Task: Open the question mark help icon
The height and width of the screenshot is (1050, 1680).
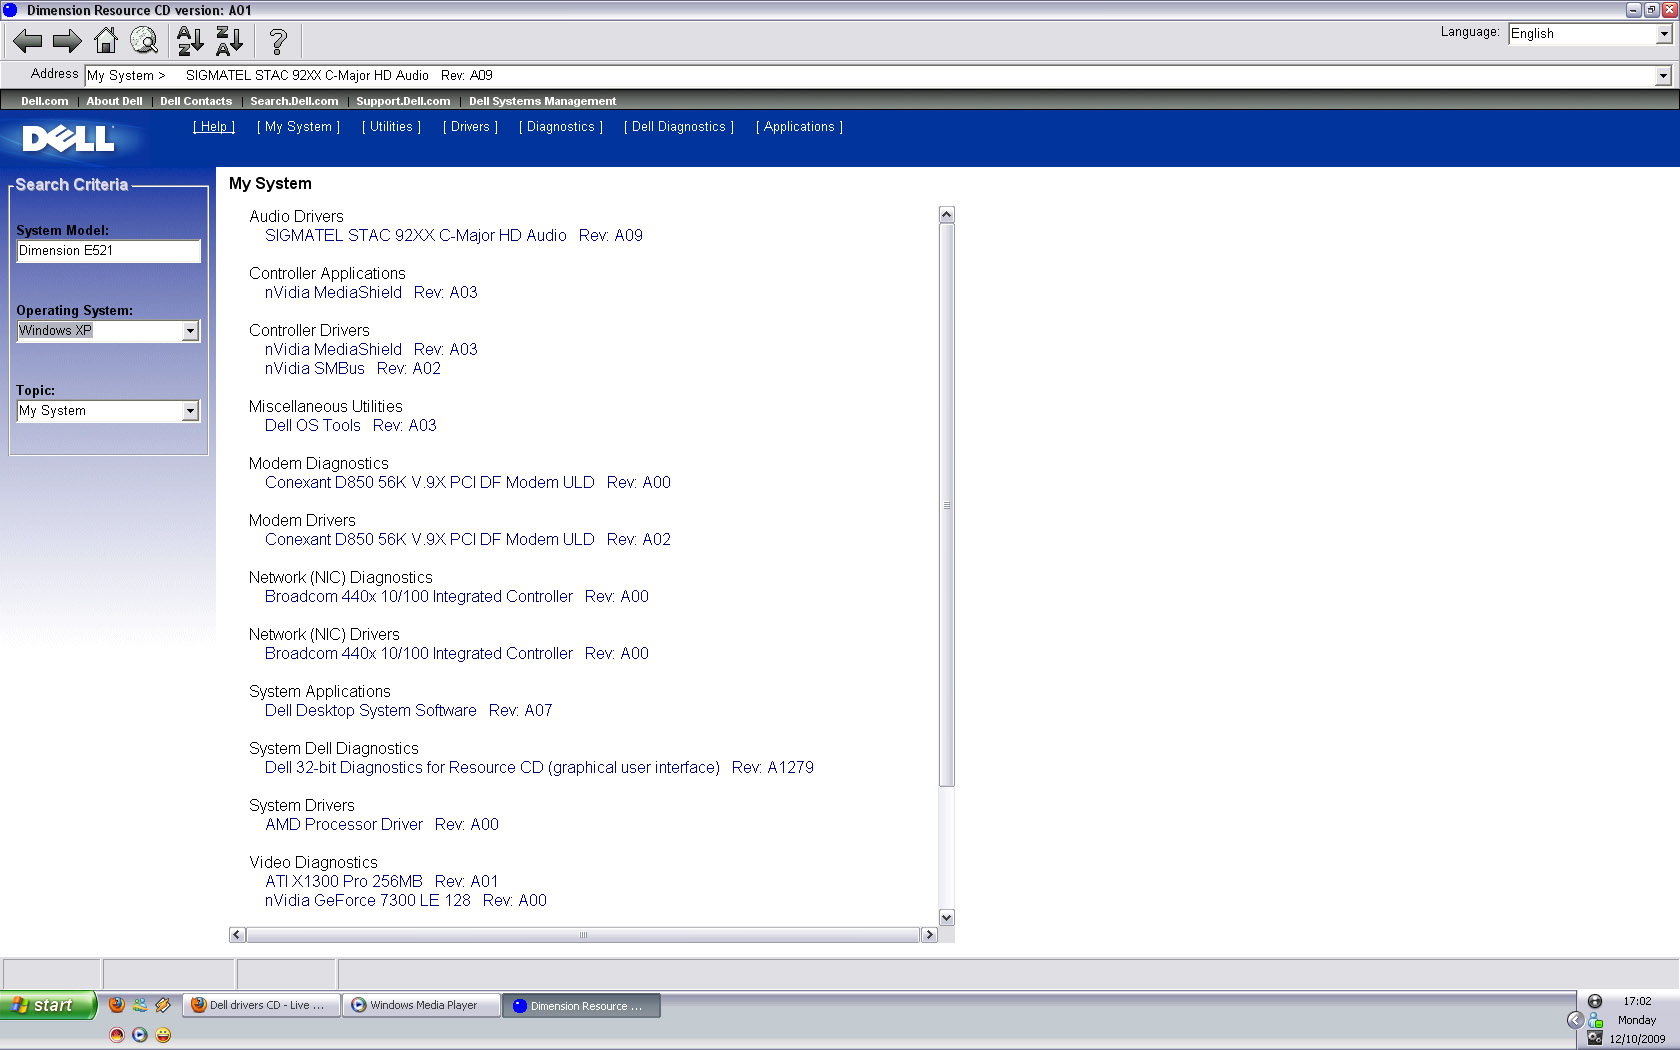Action: point(278,41)
